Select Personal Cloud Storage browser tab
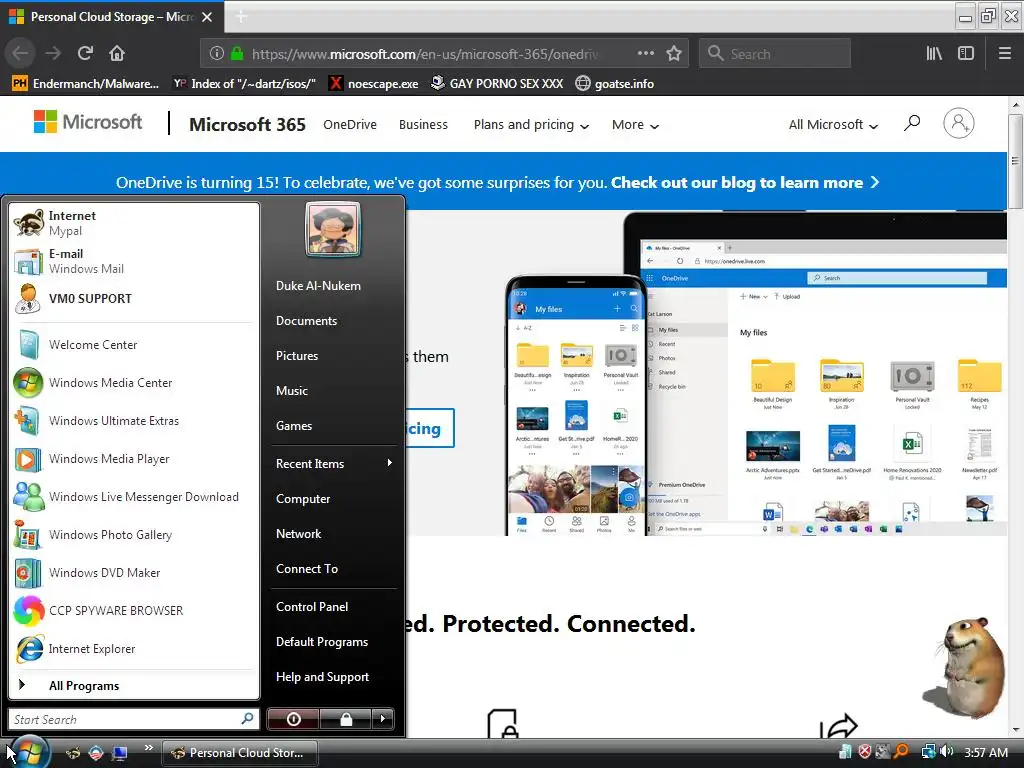This screenshot has width=1024, height=768. [112, 17]
